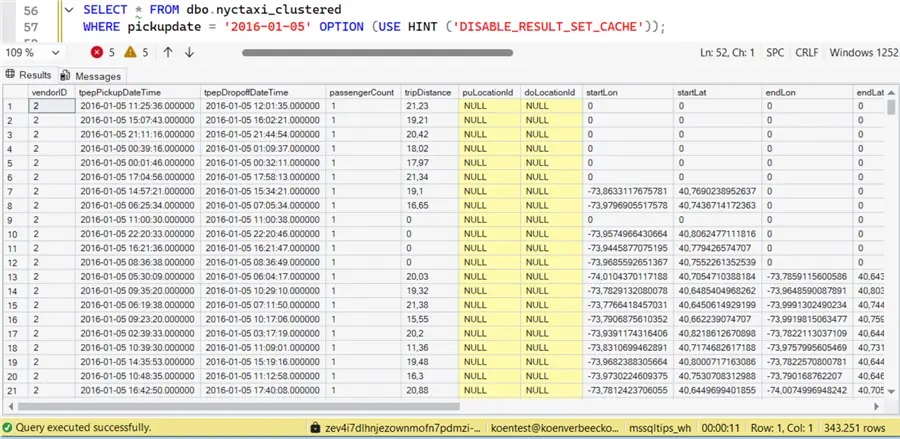Click the tpepDropoffDateTime column header

pos(263,92)
